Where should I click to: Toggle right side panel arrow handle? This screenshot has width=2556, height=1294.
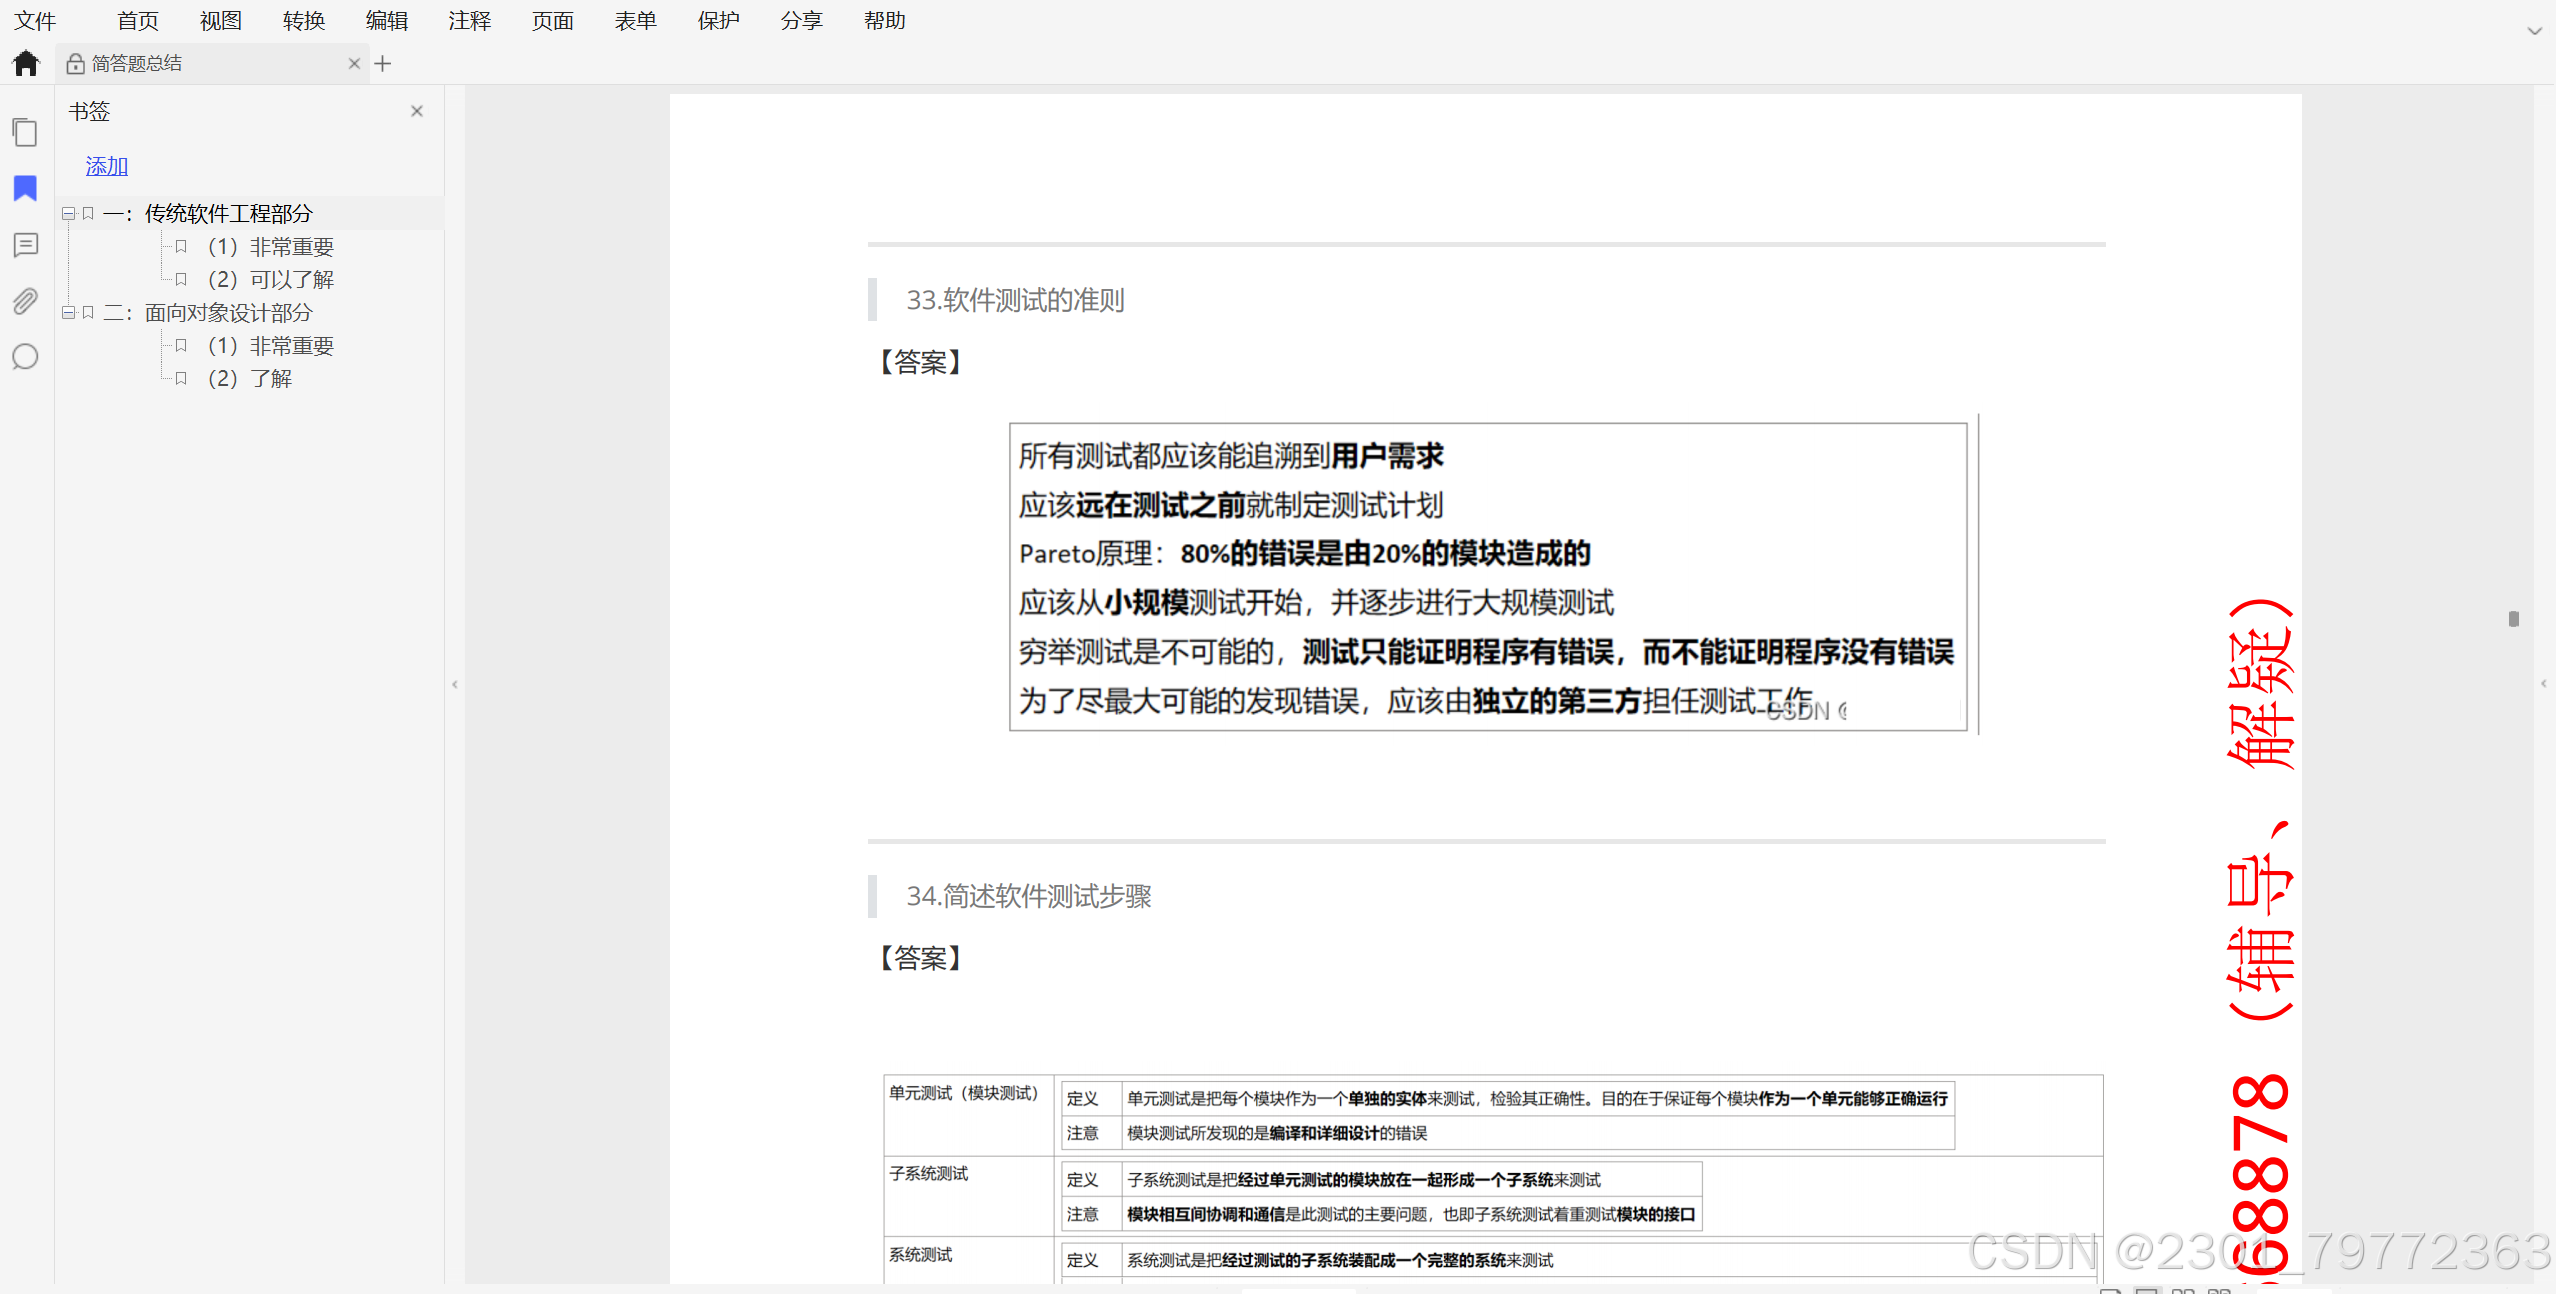pos(2543,684)
